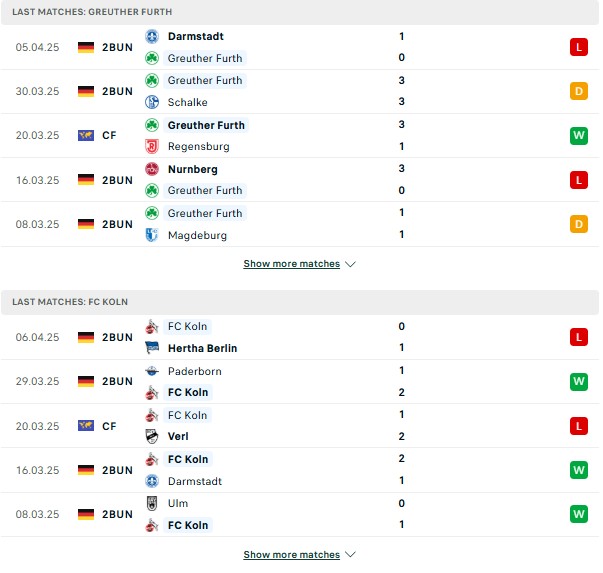Image resolution: width=603 pixels, height=573 pixels.
Task: Click the Paderborn club crest icon
Action: tap(152, 371)
